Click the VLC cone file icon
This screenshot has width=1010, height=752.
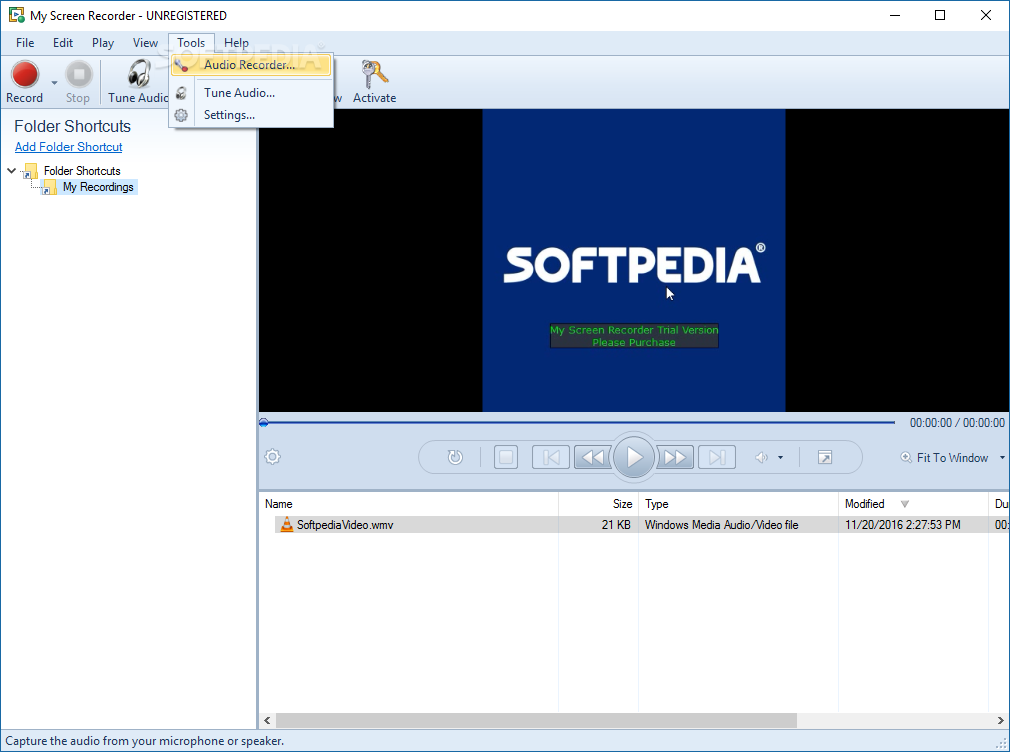click(x=287, y=525)
